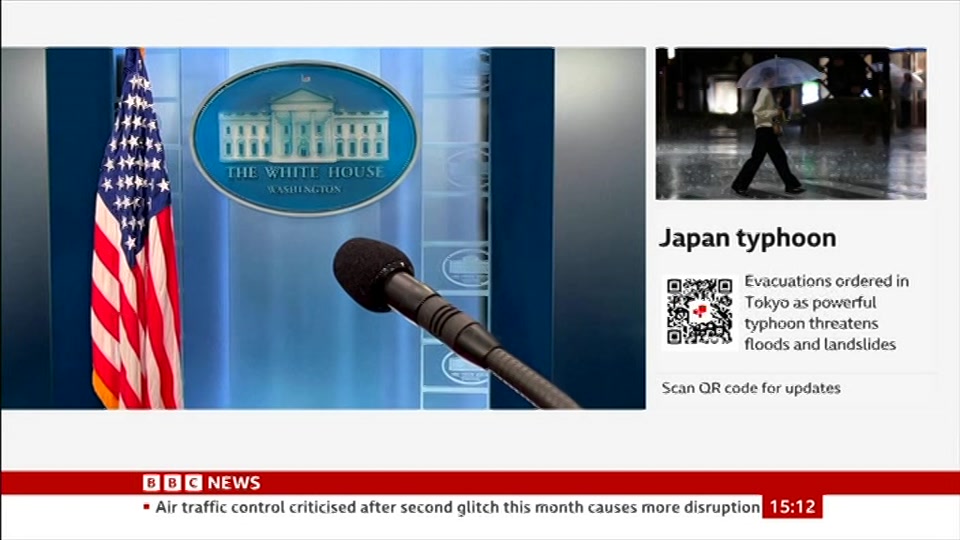Click the red bullet before the ticker
This screenshot has height=540, width=960.
pos(146,507)
